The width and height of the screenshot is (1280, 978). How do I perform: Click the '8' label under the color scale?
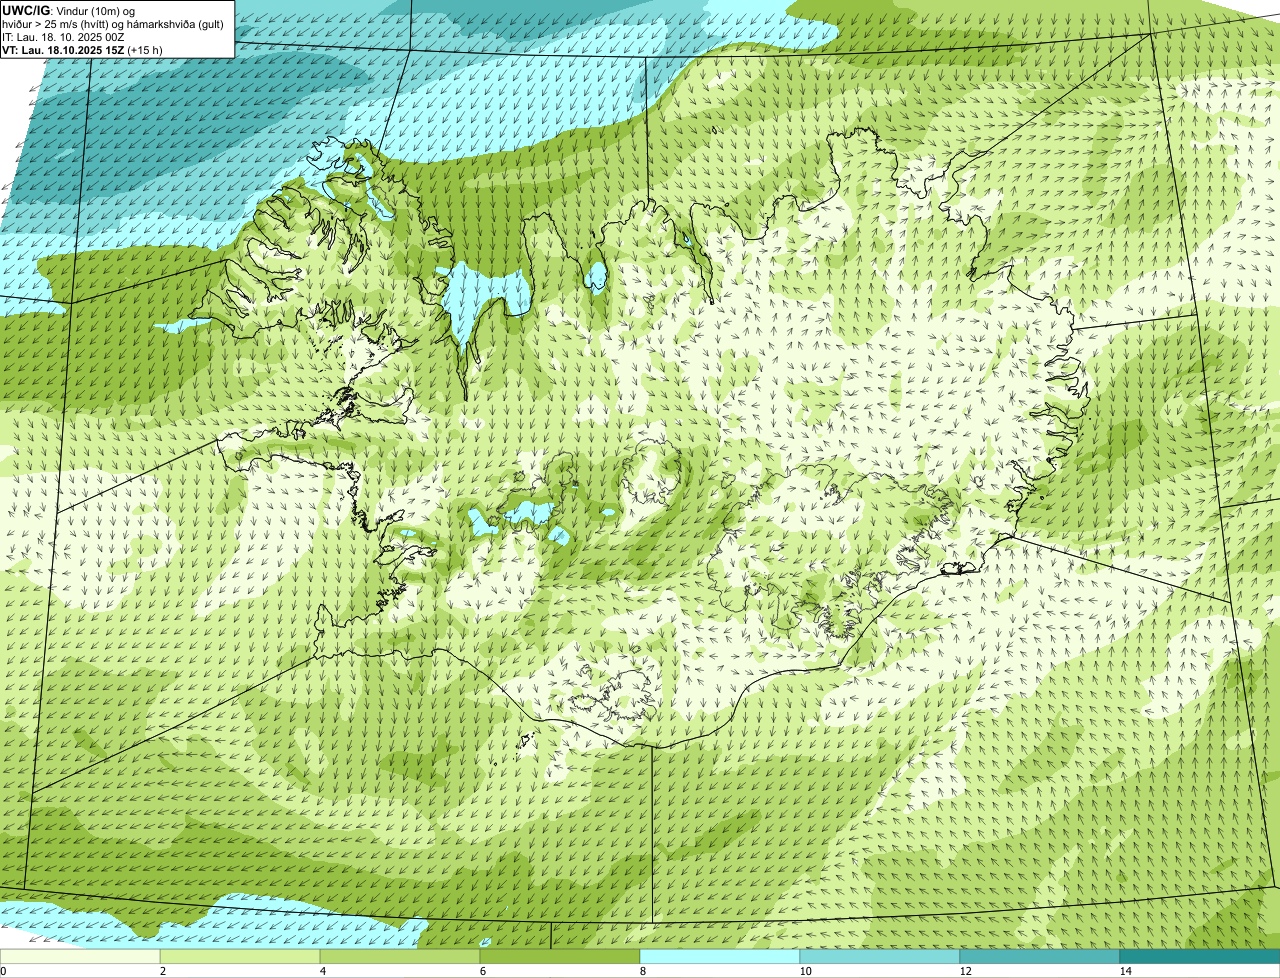[x=642, y=971]
